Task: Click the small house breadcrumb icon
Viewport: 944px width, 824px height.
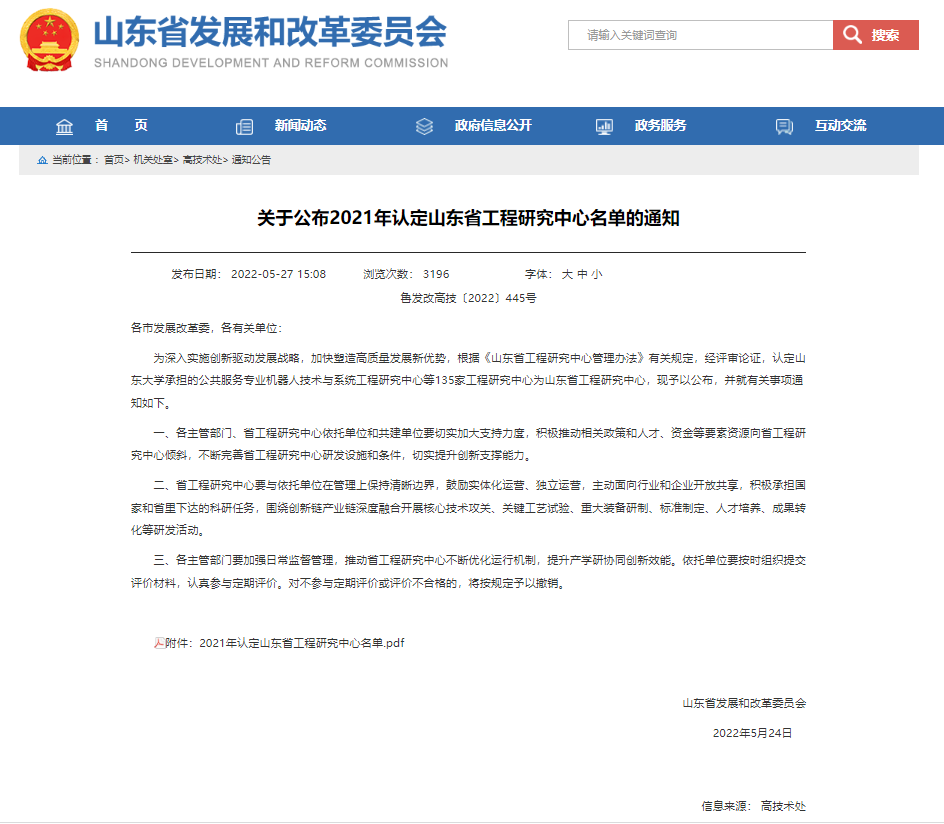Action: (42, 160)
